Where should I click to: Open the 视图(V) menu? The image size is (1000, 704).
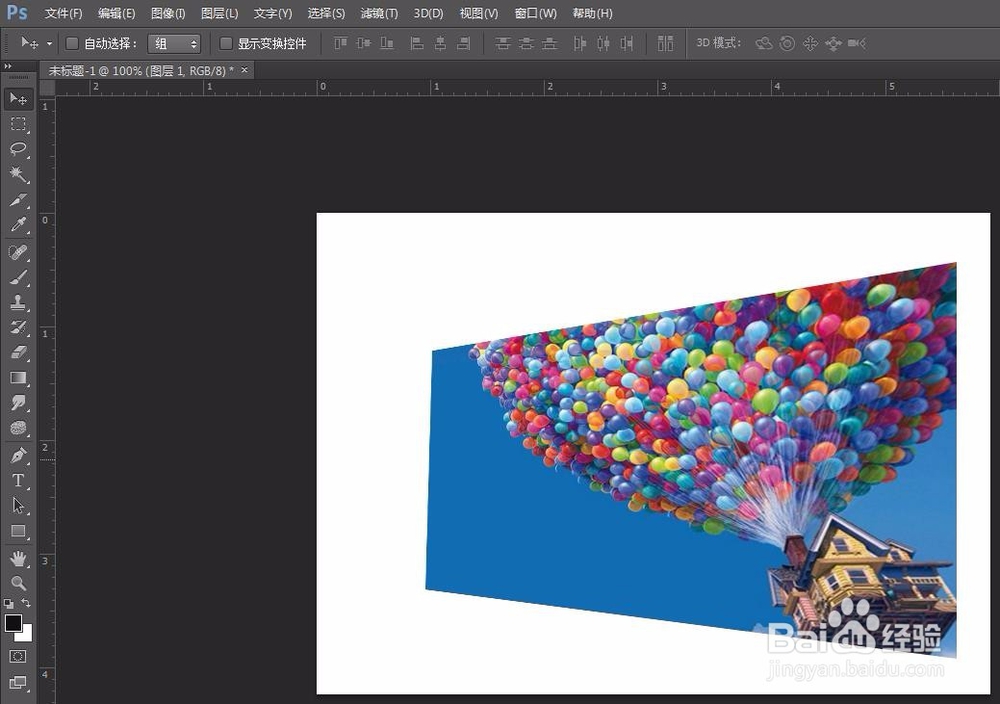pos(479,13)
